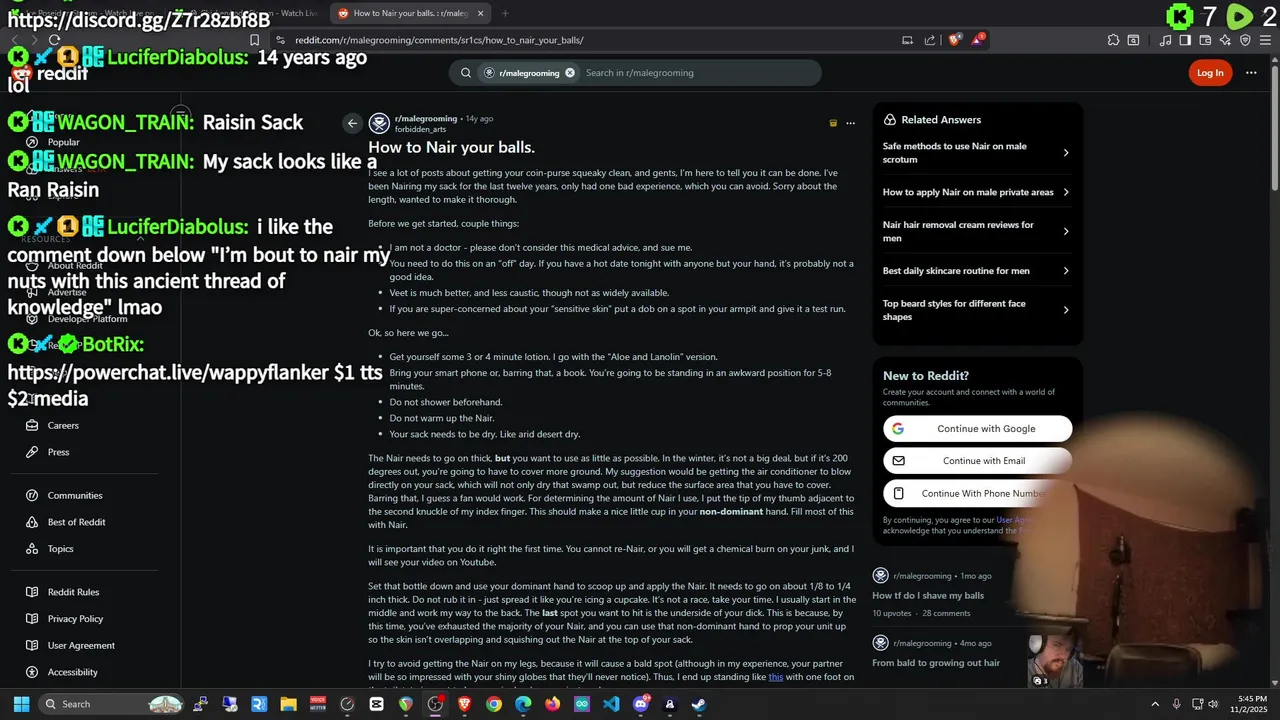Click the r/malegrooming link in post header
1280x720 pixels.
[x=425, y=118]
